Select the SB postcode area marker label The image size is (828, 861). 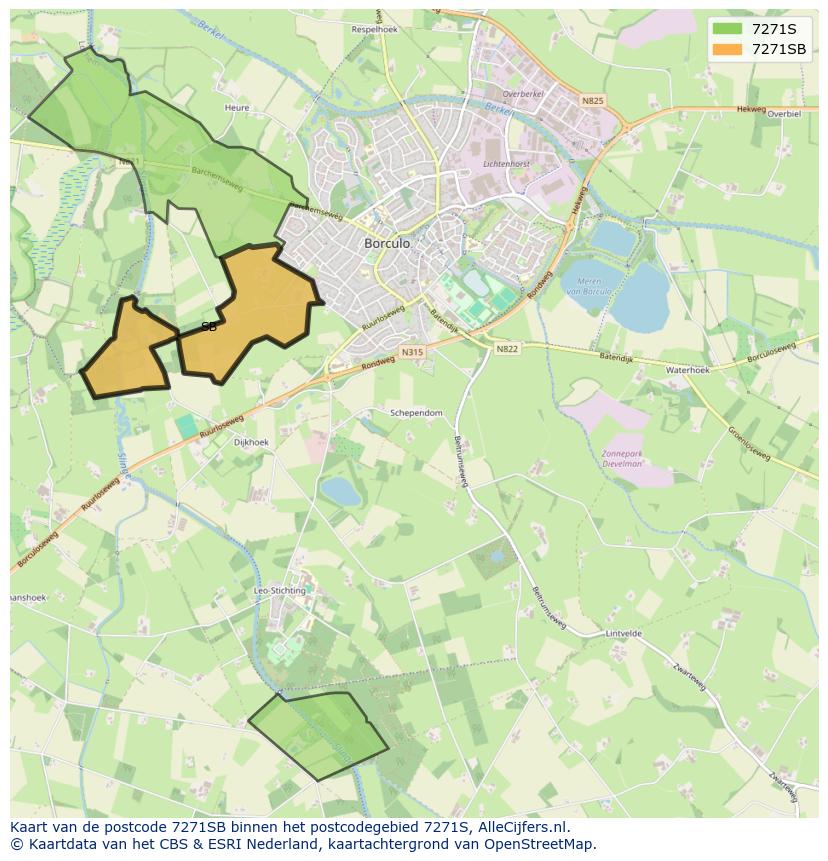pyautogui.click(x=208, y=327)
